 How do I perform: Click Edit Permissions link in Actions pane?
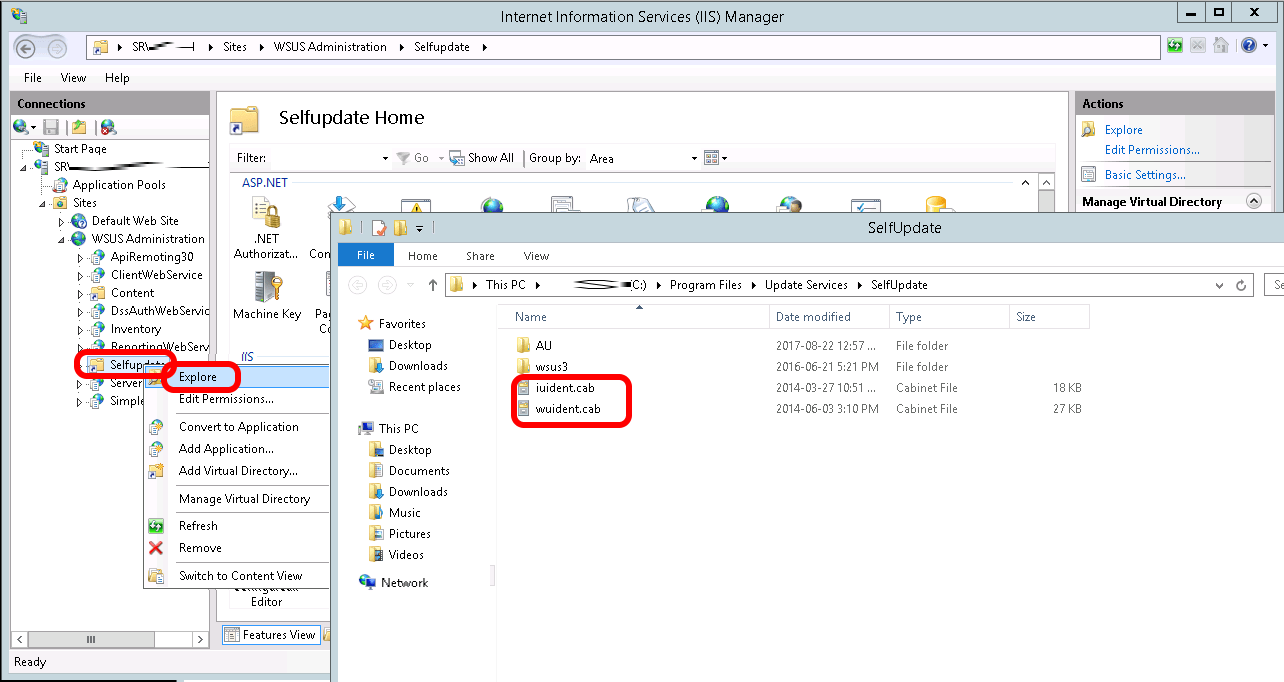pyautogui.click(x=1151, y=150)
